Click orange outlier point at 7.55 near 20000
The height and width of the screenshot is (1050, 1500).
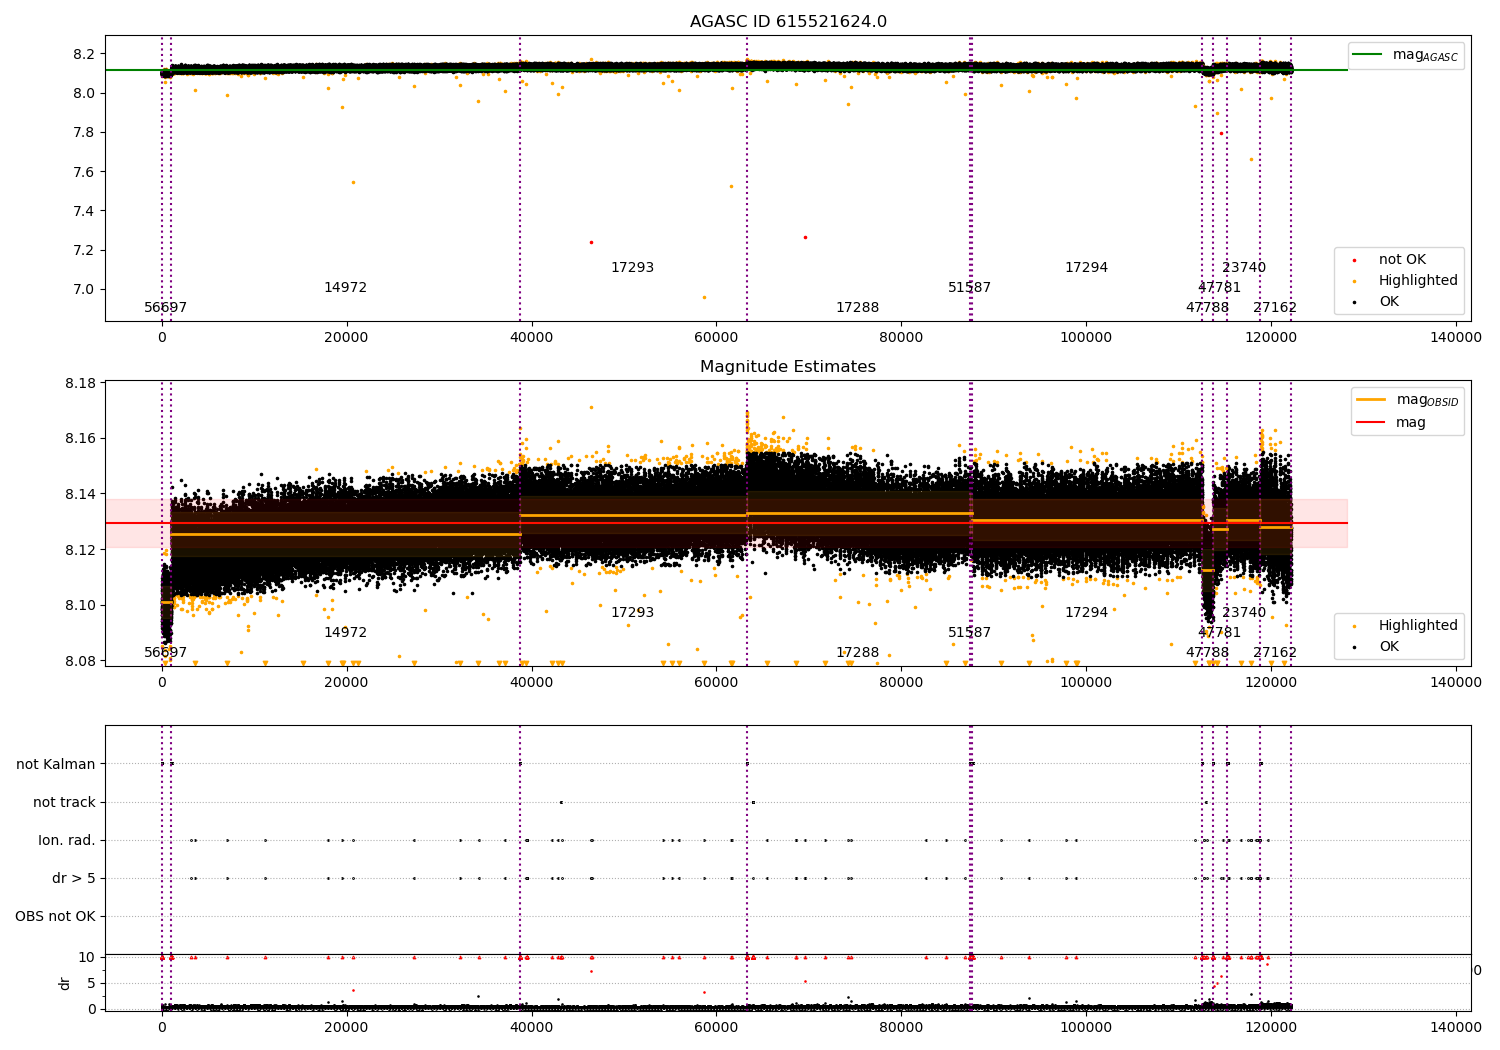coord(353,182)
